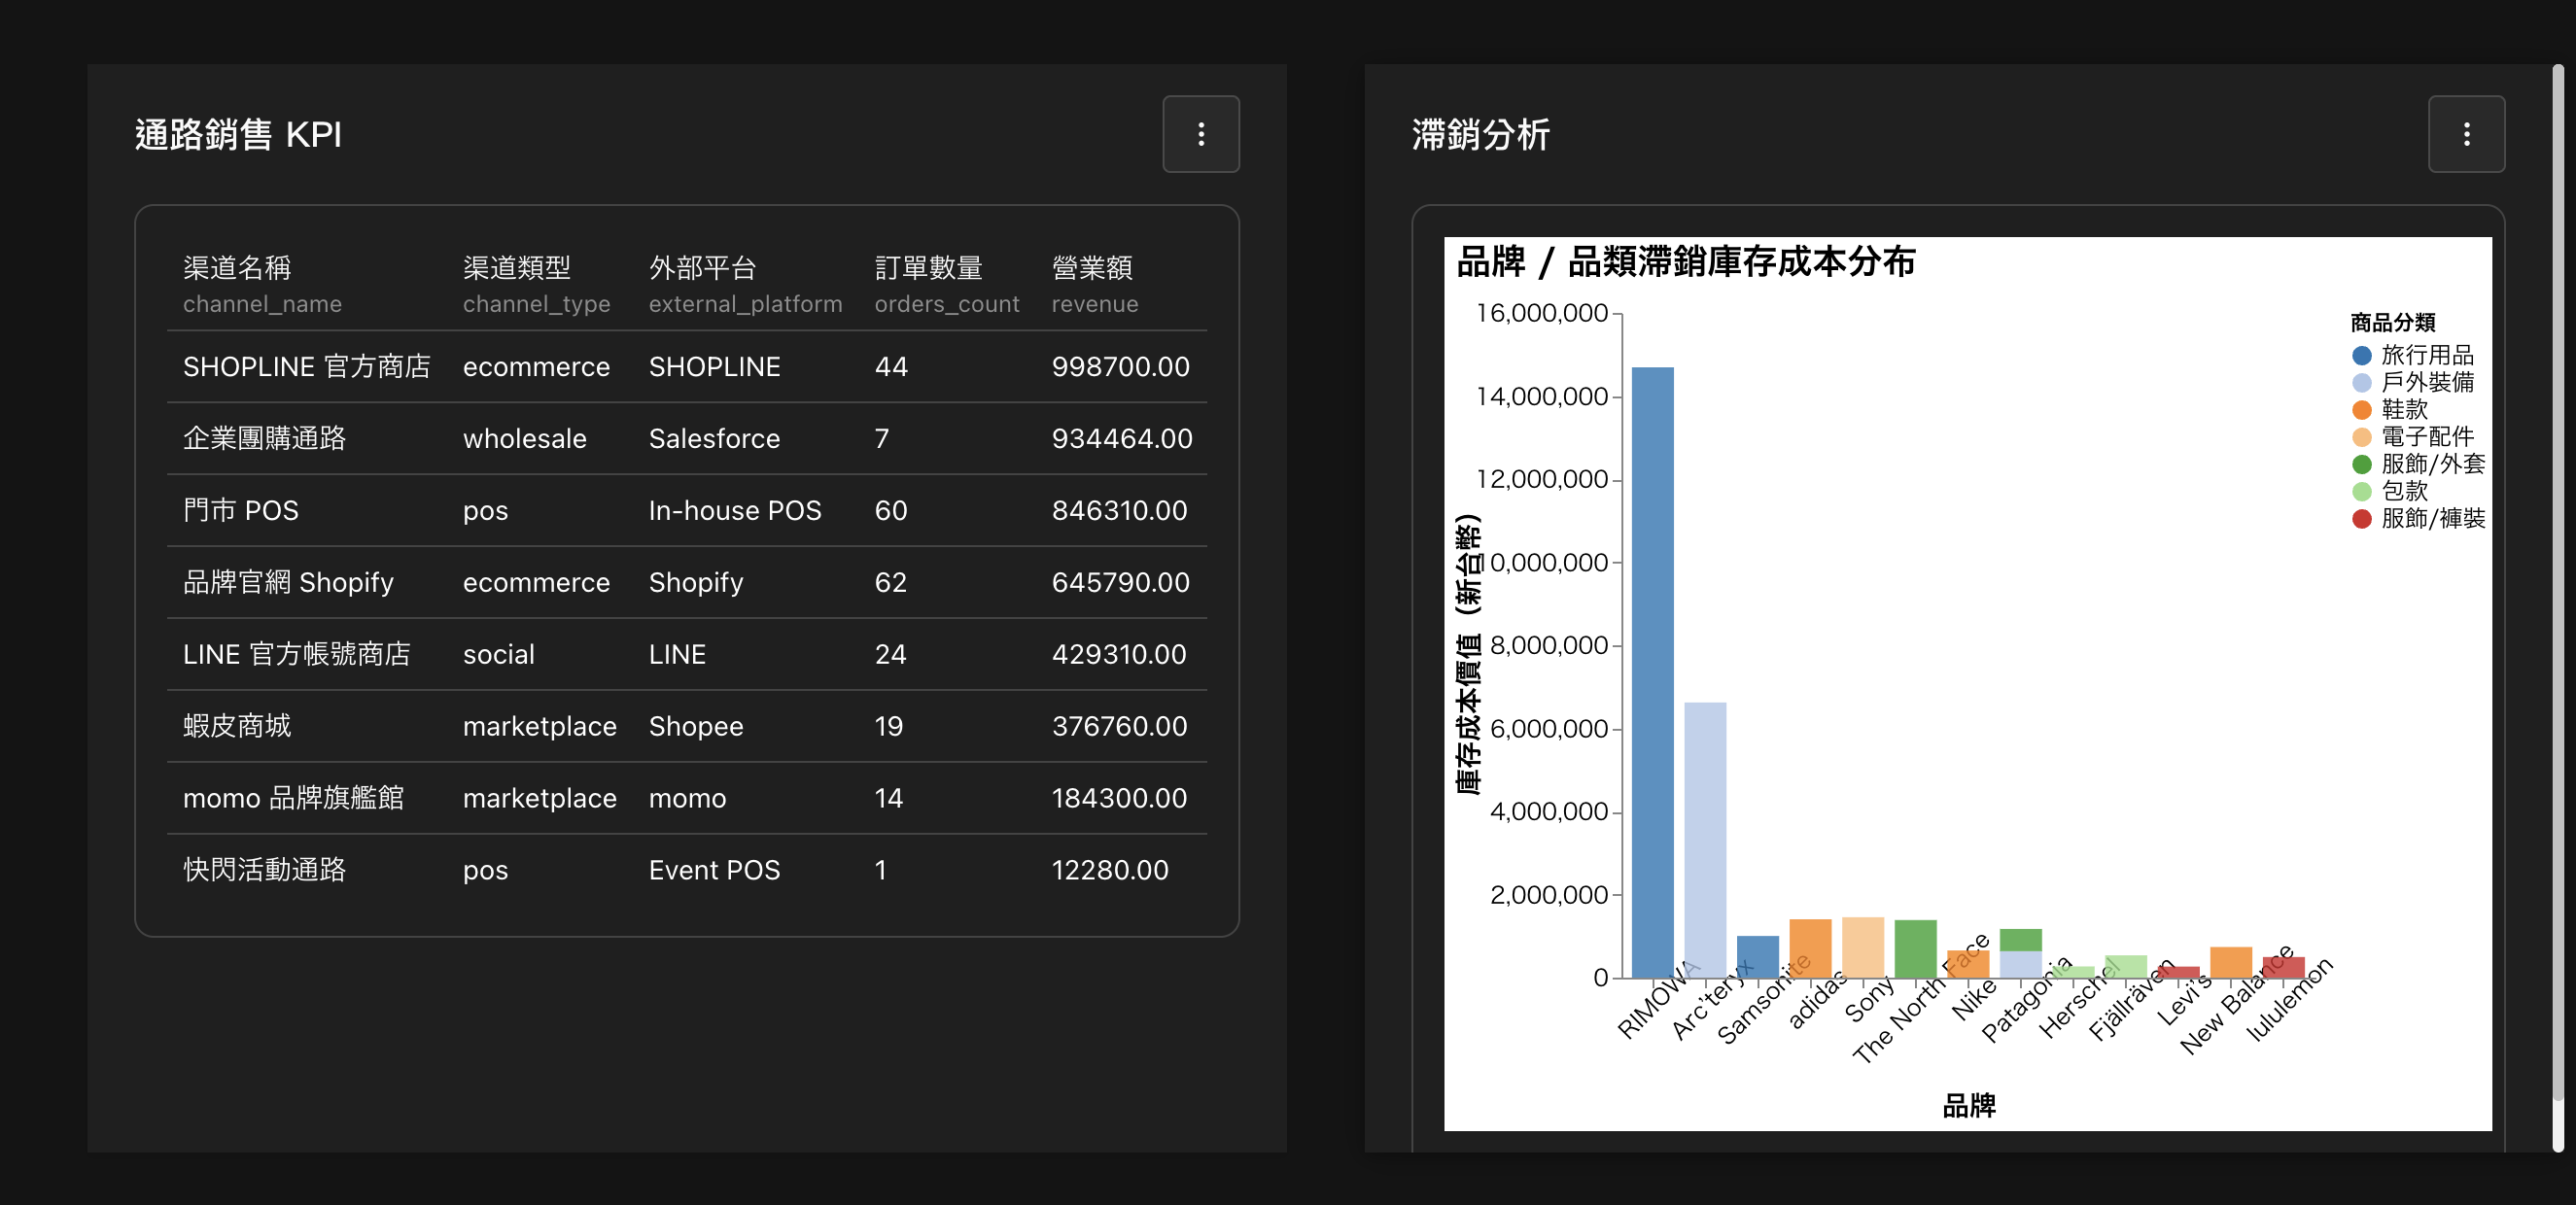This screenshot has height=1205, width=2576.
Task: Select the 蝦皮商城 cell
Action: (x=237, y=726)
